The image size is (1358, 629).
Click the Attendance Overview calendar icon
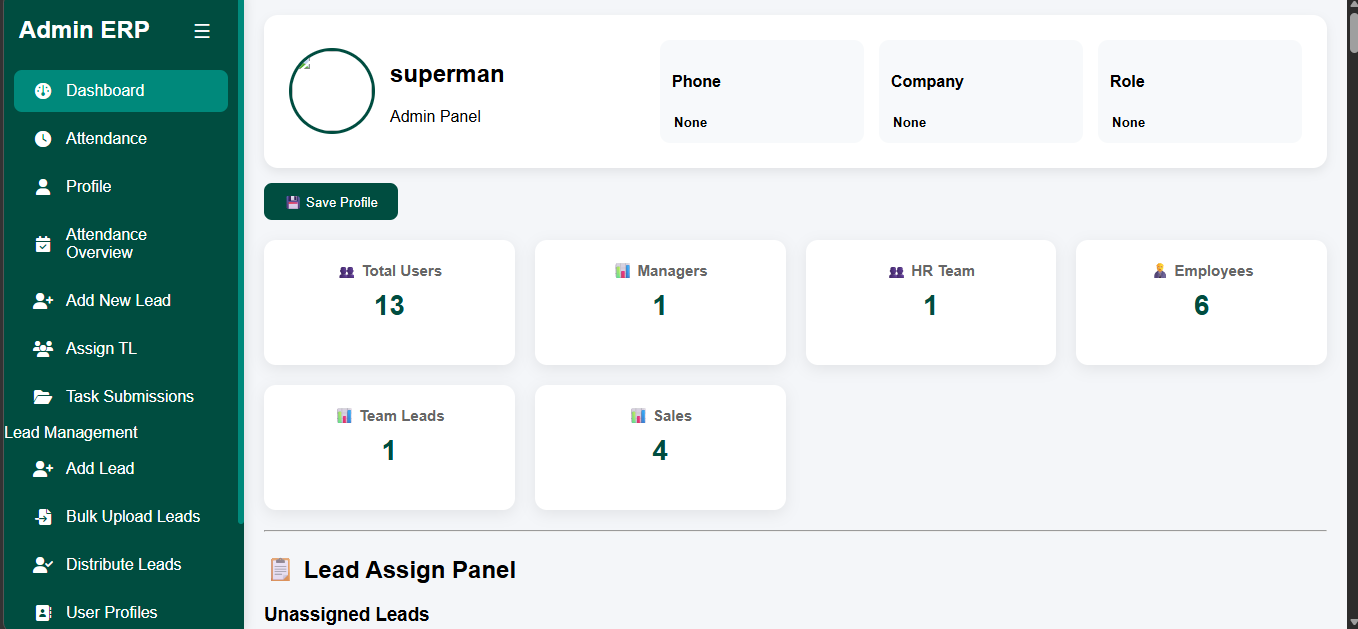click(42, 243)
